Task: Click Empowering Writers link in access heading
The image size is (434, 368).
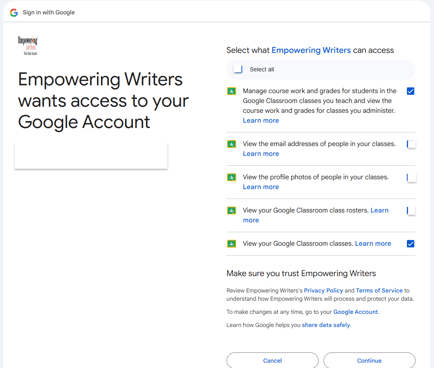Action: pyautogui.click(x=311, y=50)
